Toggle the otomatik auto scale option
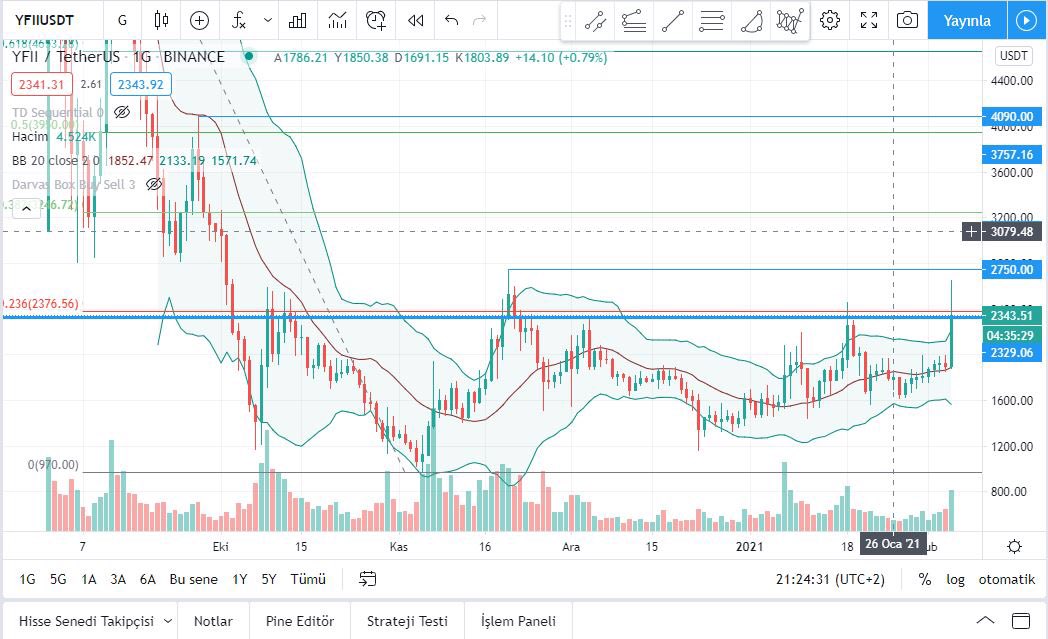 pyautogui.click(x=1007, y=579)
